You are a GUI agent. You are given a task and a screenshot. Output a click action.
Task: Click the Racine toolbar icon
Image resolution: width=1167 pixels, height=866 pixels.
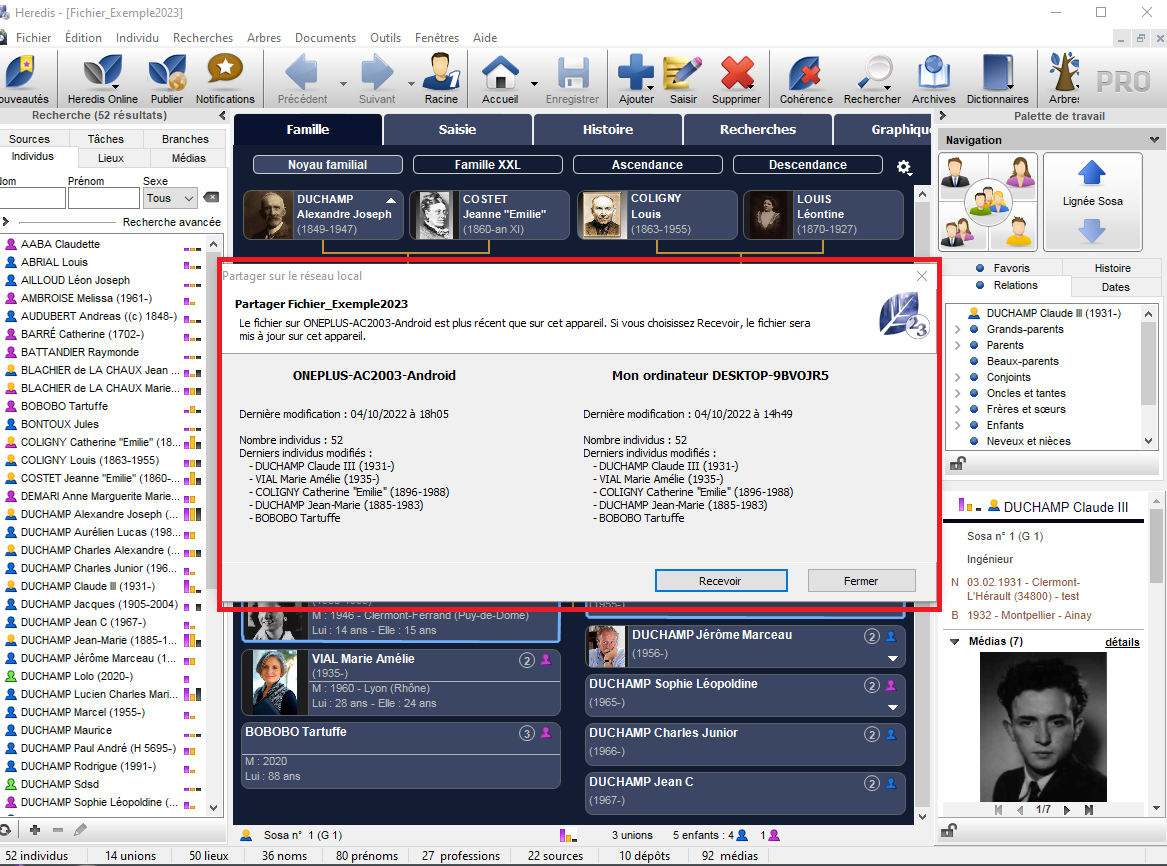click(x=441, y=75)
